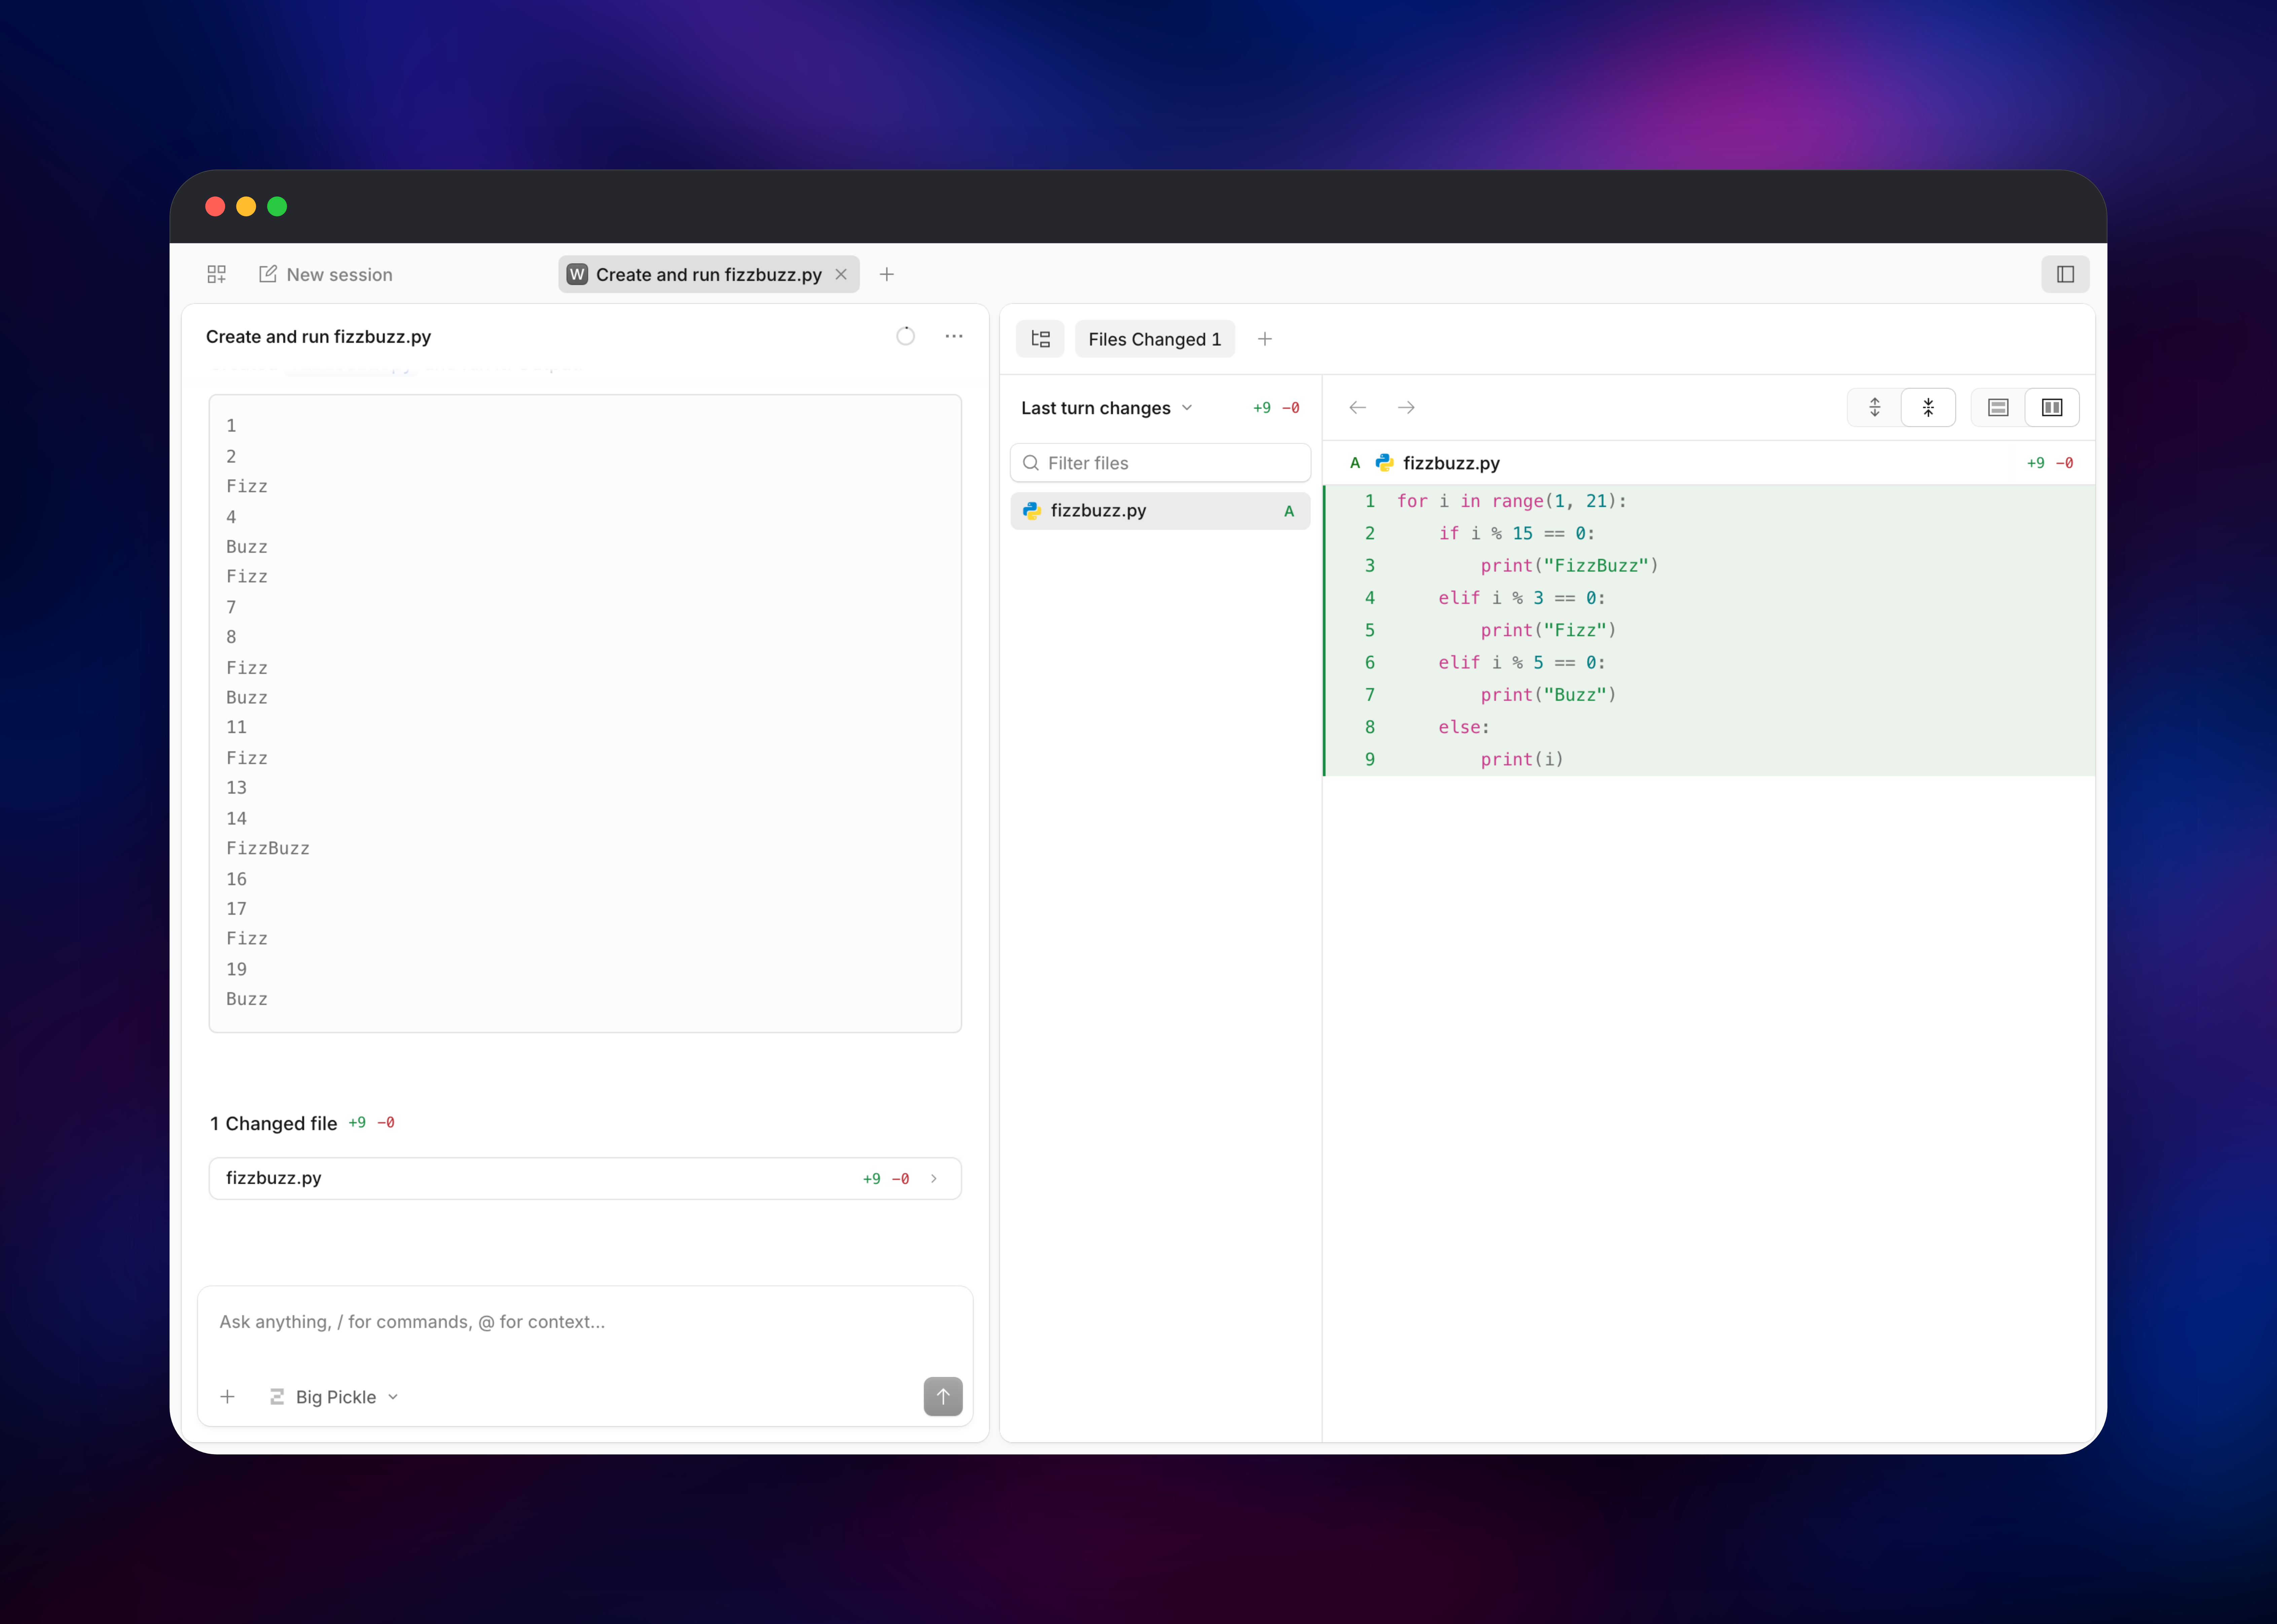
Task: Click the fizzbuzz.py diff header
Action: [x=1709, y=463]
